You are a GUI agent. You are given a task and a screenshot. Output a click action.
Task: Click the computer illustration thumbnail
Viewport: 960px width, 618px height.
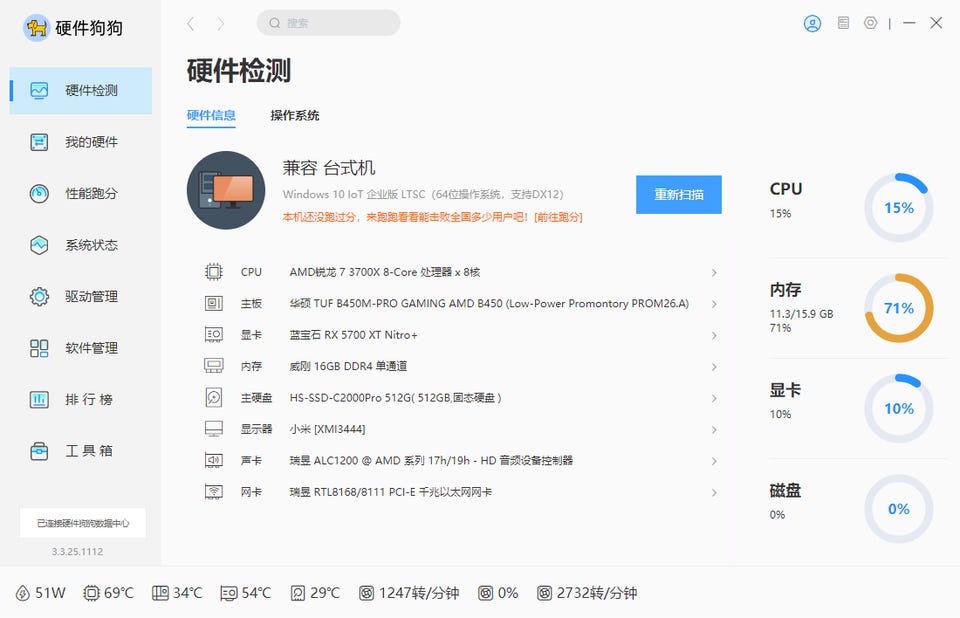coord(226,190)
